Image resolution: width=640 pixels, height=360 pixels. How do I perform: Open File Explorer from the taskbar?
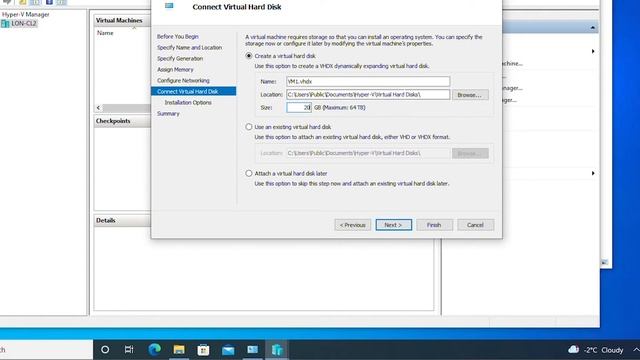click(x=179, y=349)
